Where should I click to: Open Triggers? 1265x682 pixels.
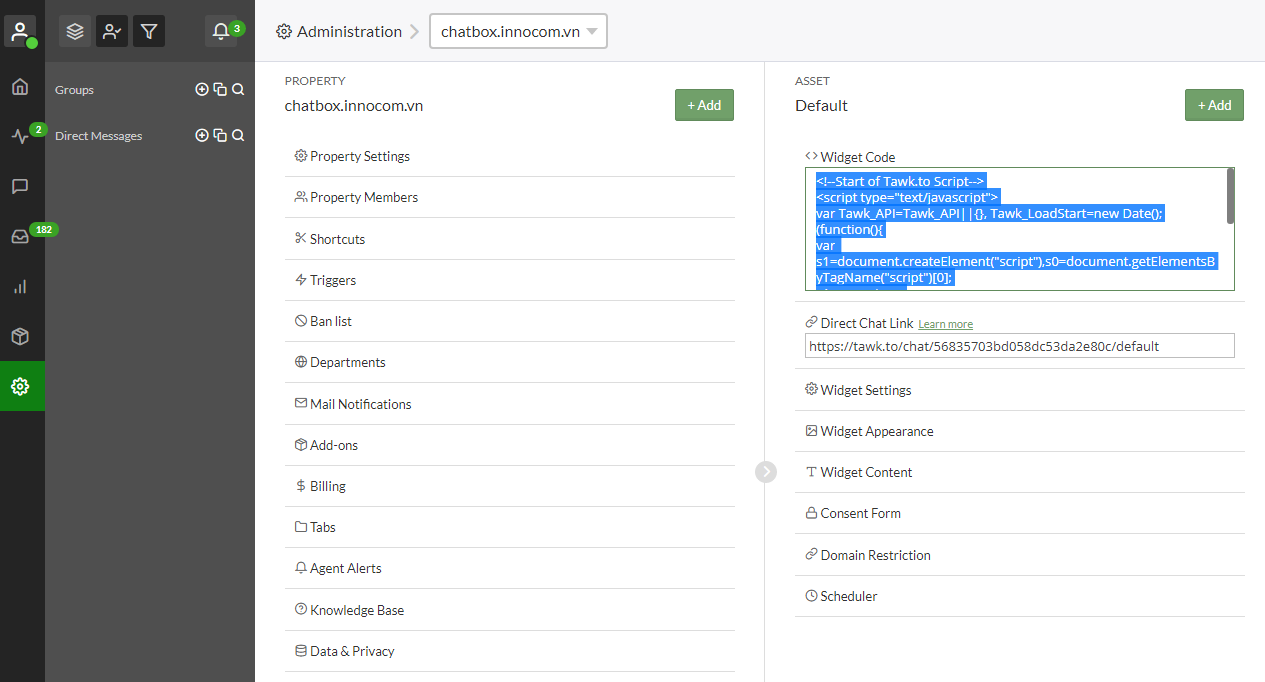point(510,280)
